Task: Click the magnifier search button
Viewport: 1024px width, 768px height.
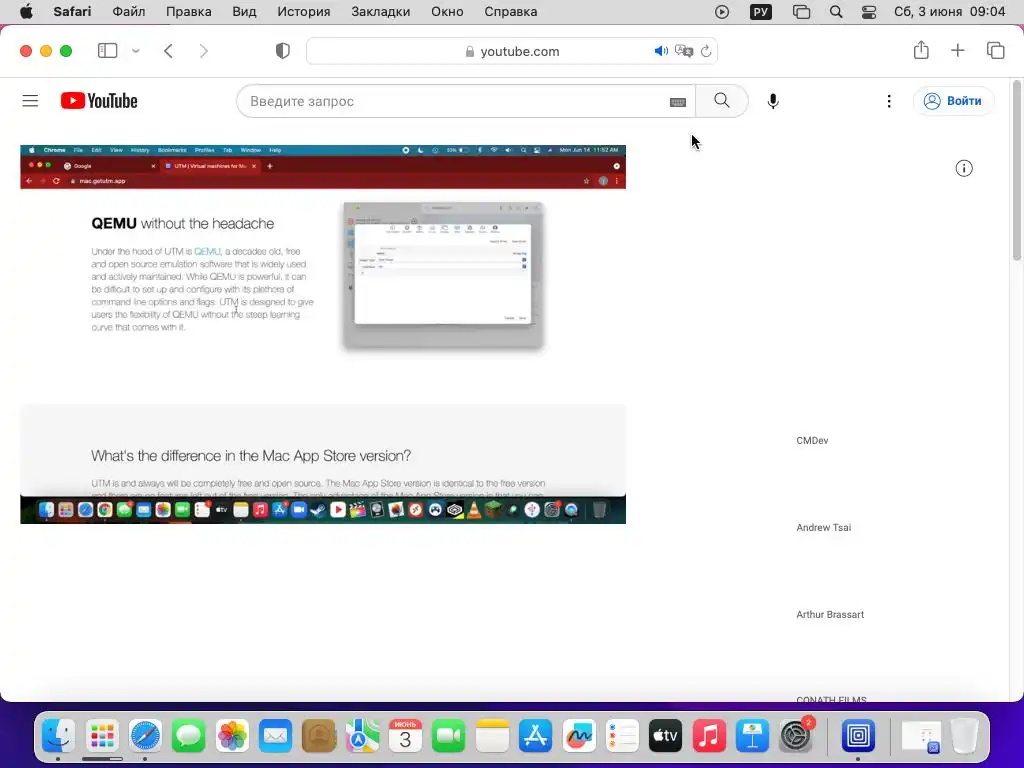Action: 722,101
